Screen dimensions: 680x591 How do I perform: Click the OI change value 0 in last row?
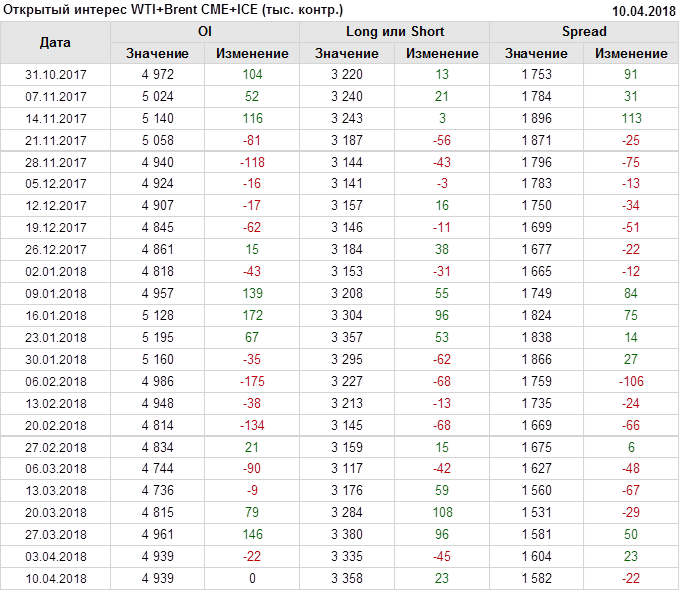tap(252, 578)
